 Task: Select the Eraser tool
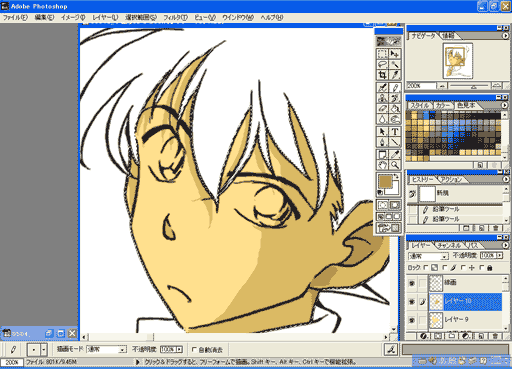point(382,108)
